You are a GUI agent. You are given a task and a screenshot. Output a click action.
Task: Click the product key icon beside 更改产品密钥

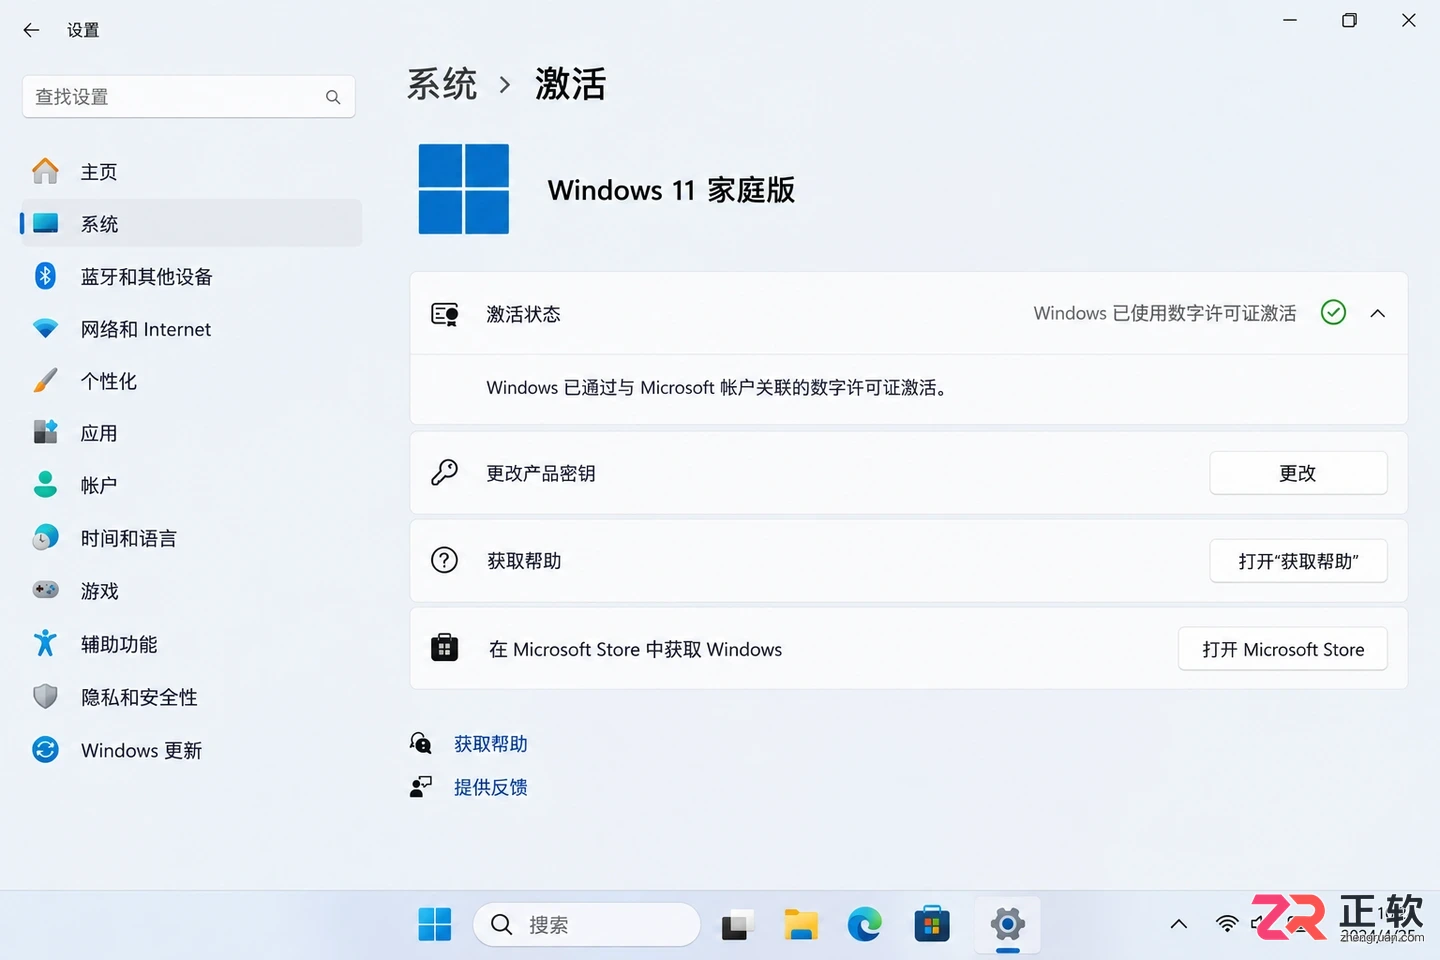(x=444, y=472)
